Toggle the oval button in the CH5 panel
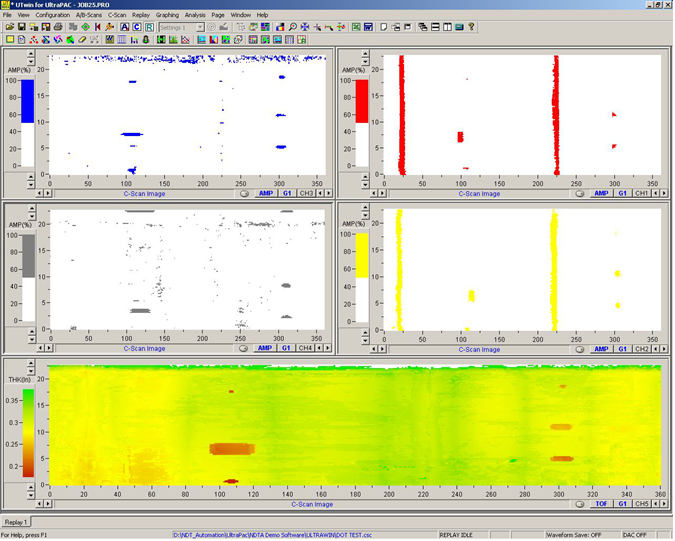 [579, 504]
